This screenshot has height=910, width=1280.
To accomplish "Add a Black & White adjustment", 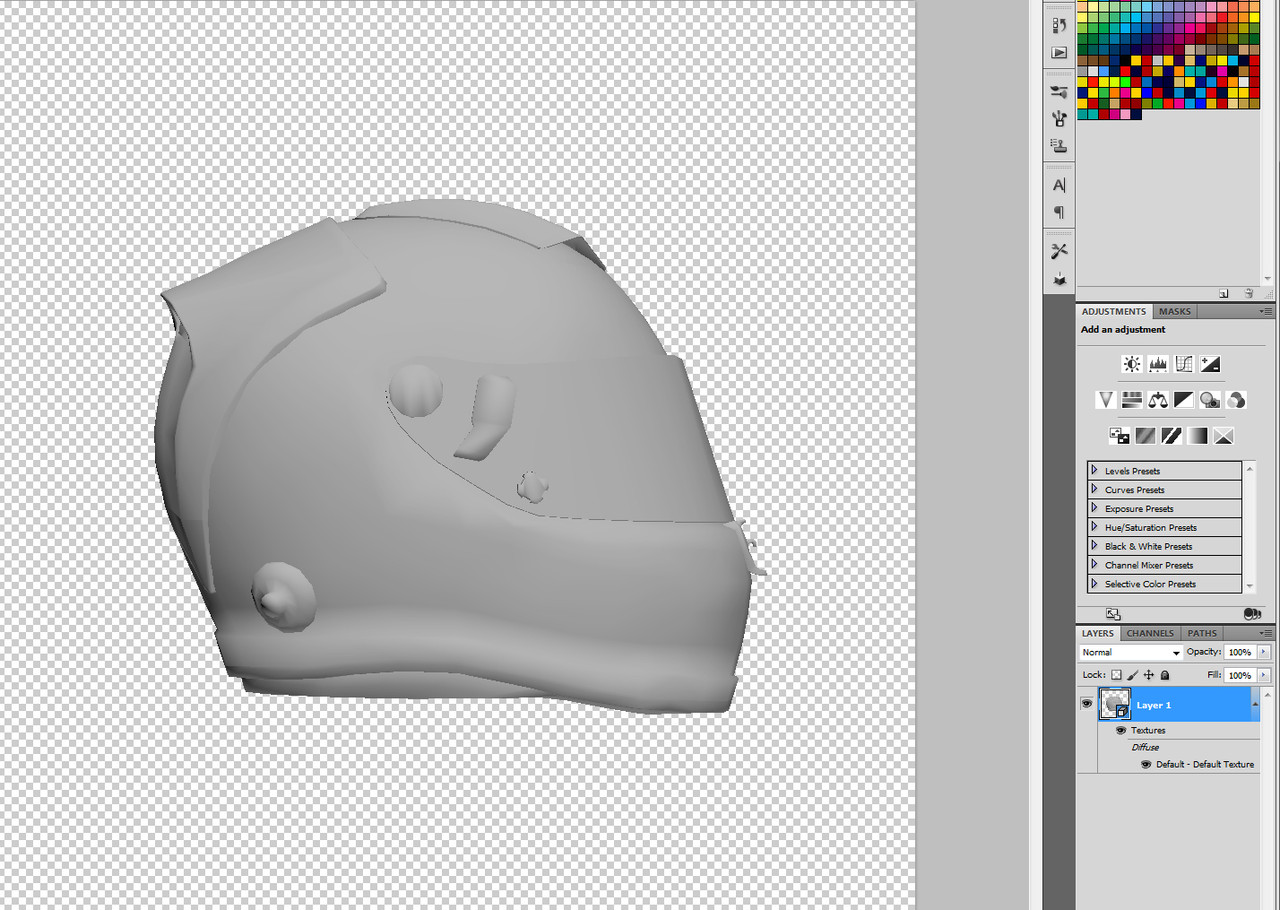I will click(1184, 400).
